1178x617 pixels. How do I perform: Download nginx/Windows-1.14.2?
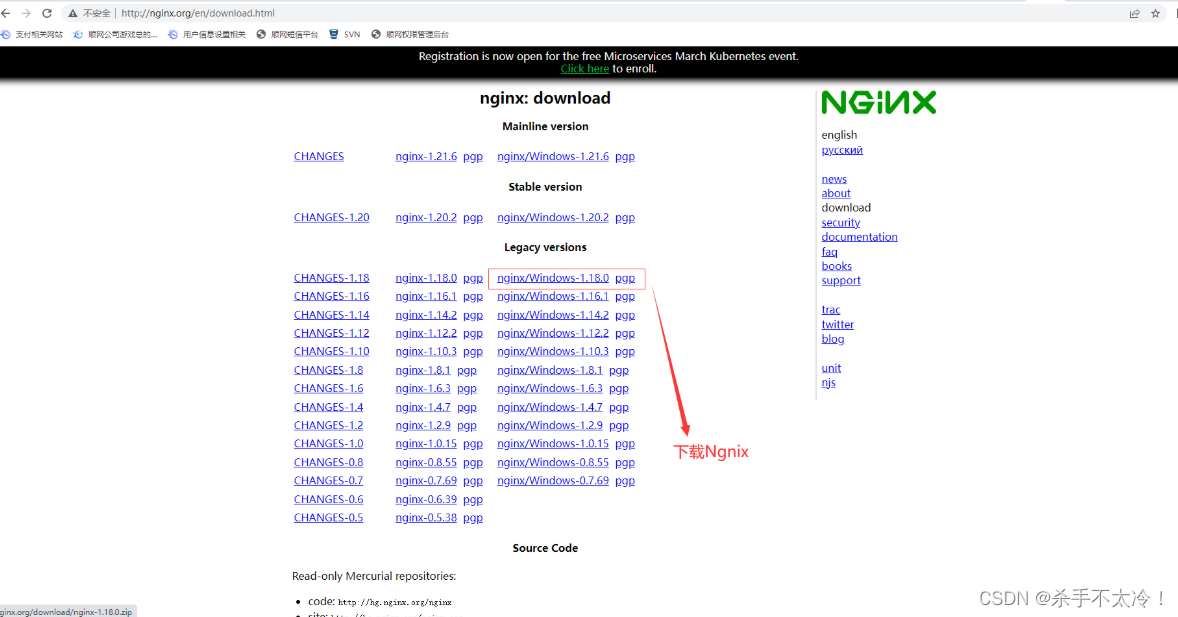(553, 315)
